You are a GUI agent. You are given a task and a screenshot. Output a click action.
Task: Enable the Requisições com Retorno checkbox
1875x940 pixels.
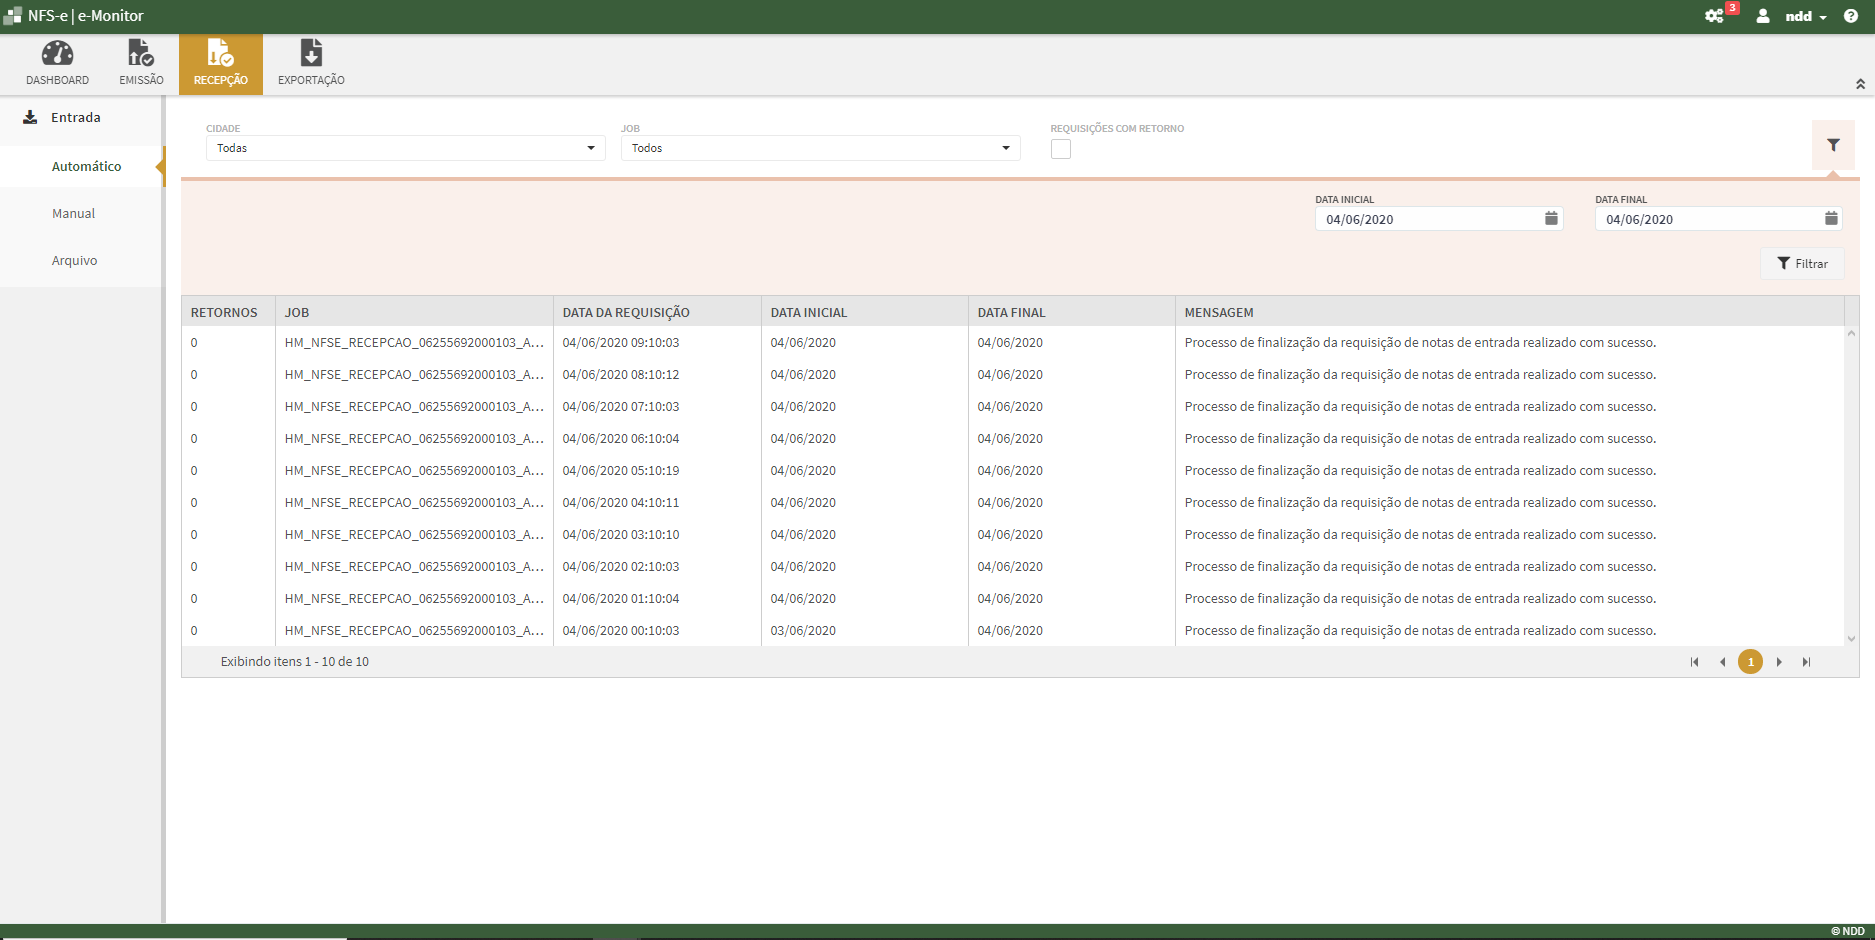pos(1061,149)
